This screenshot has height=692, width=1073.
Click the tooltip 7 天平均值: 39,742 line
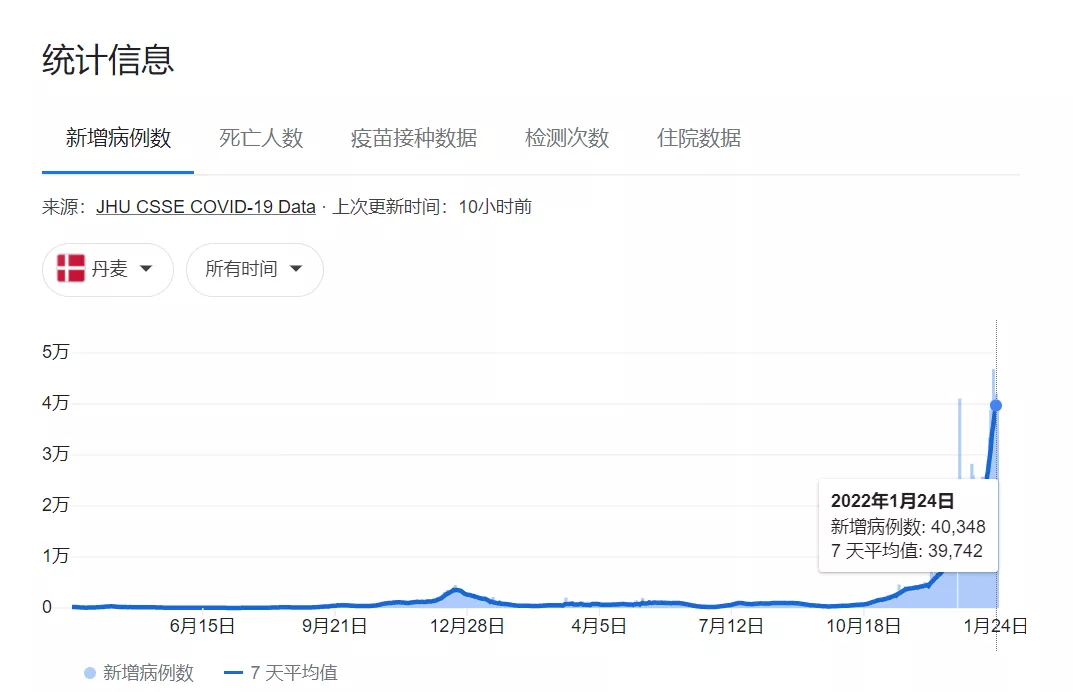point(907,551)
